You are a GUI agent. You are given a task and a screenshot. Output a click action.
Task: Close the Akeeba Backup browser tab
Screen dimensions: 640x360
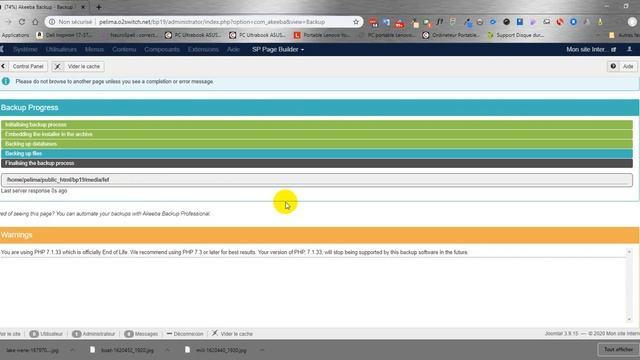tap(83, 7)
